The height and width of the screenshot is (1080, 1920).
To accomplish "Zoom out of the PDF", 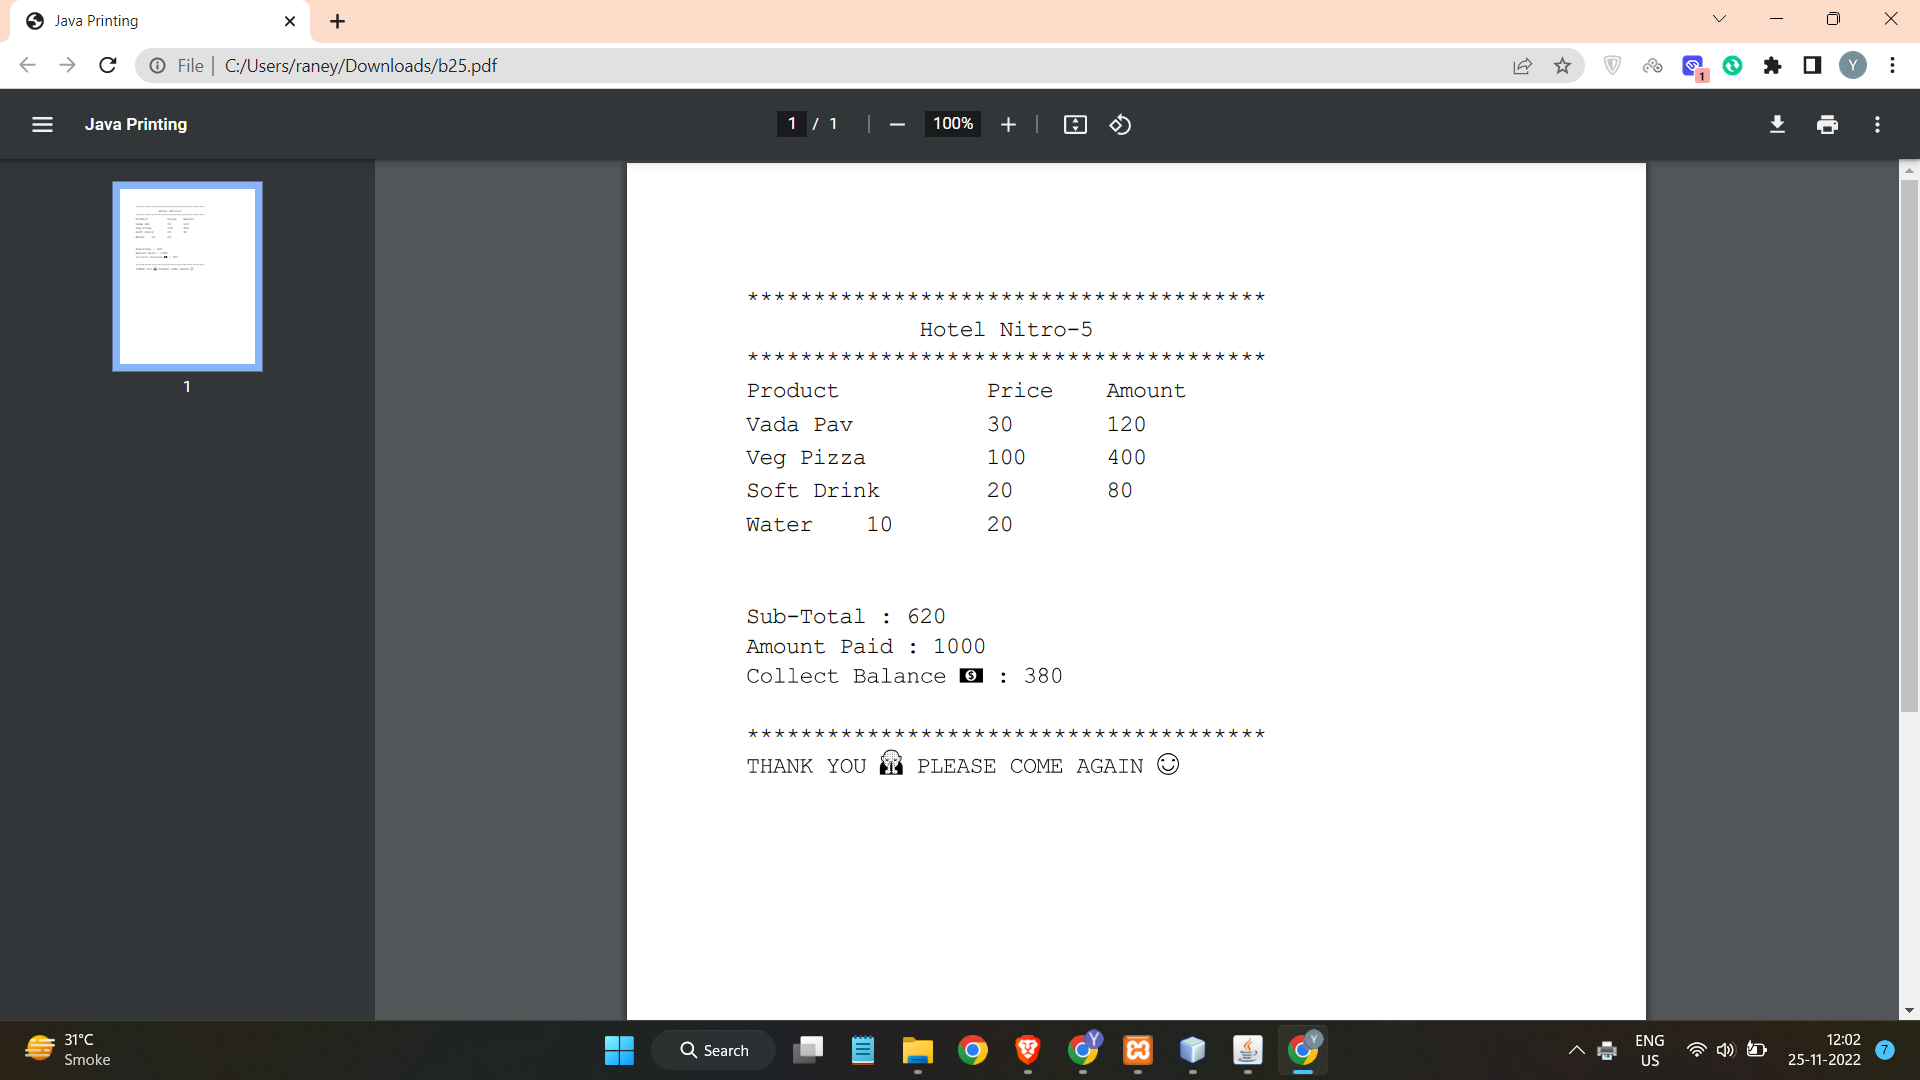I will [896, 124].
